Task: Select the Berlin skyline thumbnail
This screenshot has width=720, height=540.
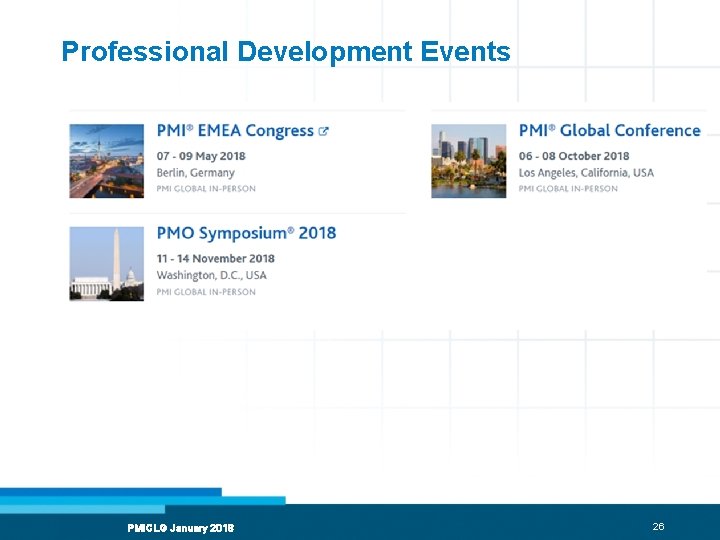Action: [x=107, y=161]
